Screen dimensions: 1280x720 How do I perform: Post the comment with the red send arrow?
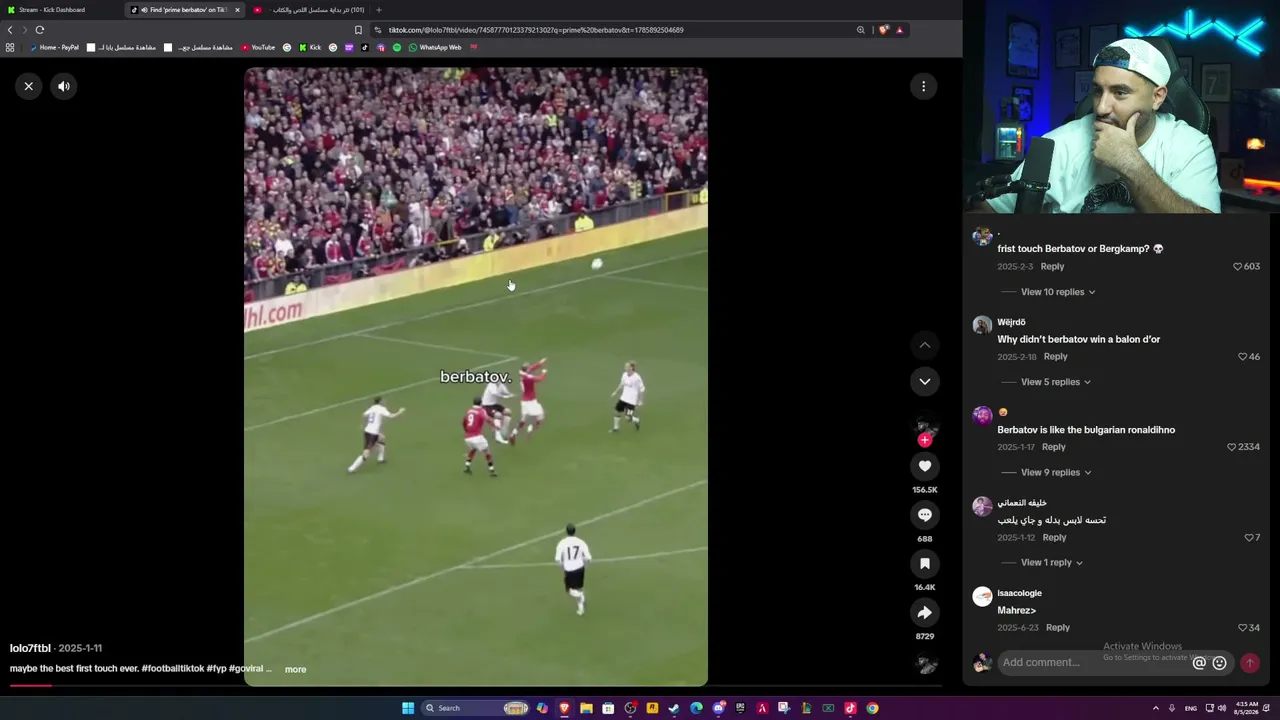coord(1249,663)
